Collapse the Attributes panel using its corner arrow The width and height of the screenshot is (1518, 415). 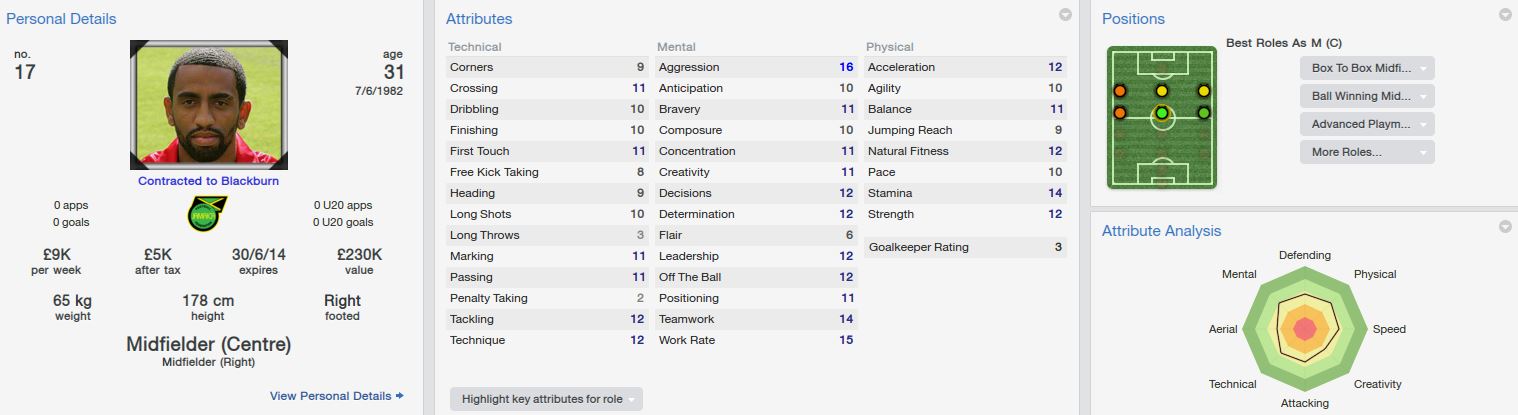point(1065,15)
